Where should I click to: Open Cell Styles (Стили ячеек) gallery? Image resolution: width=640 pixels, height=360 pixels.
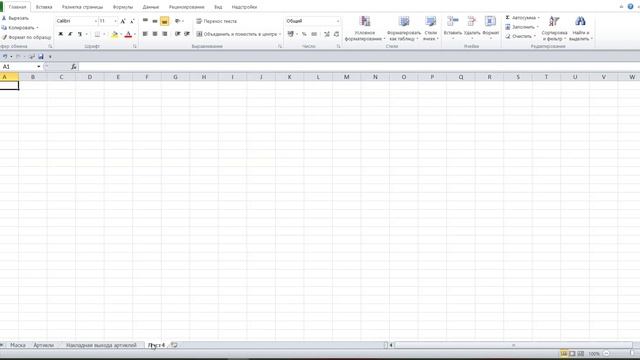tap(431, 28)
